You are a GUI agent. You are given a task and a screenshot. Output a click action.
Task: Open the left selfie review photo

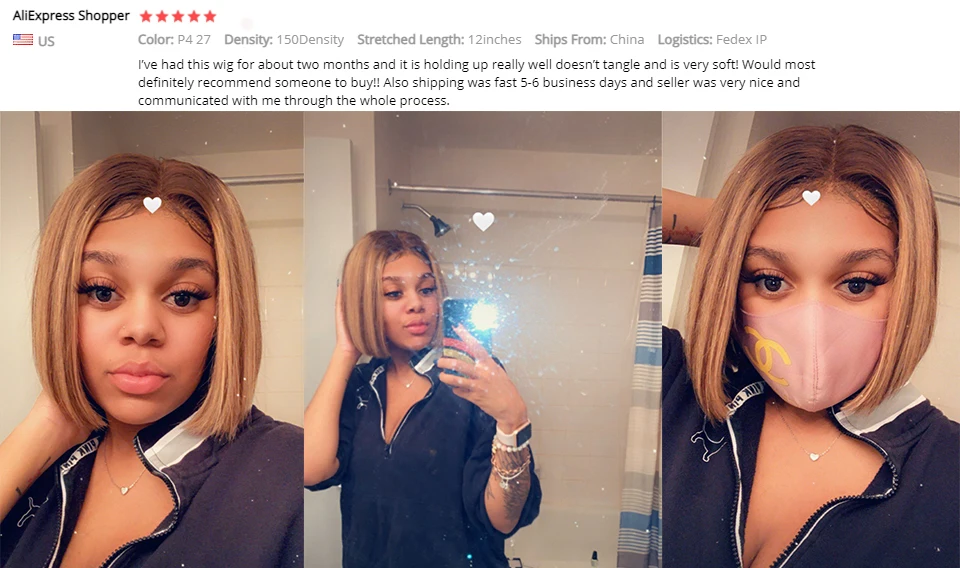151,339
